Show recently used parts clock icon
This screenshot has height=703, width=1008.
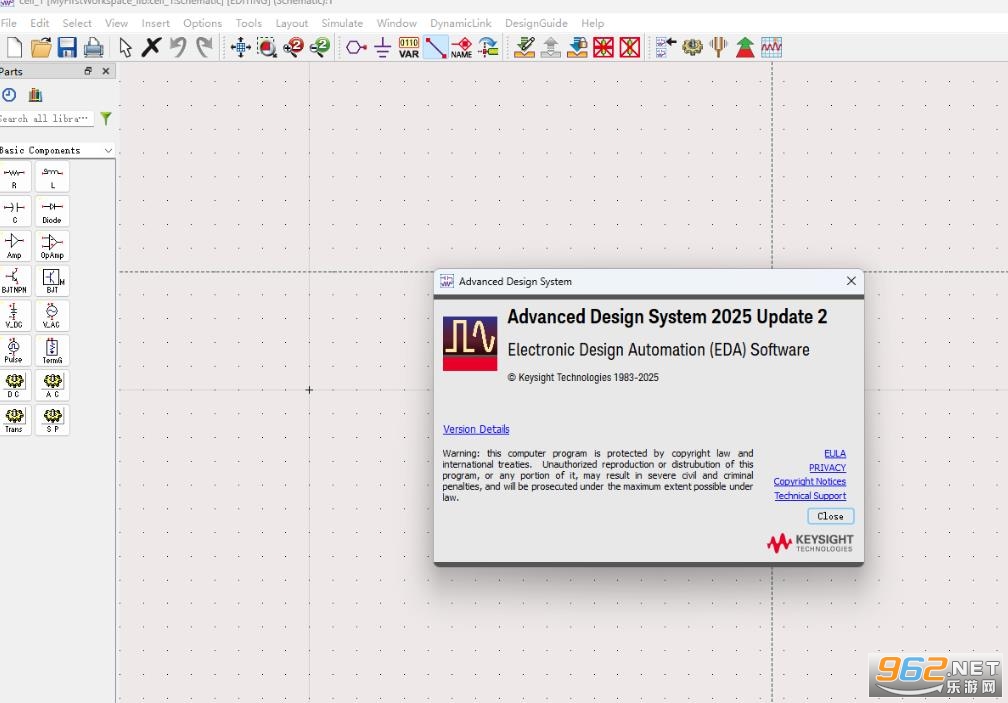(x=9, y=95)
